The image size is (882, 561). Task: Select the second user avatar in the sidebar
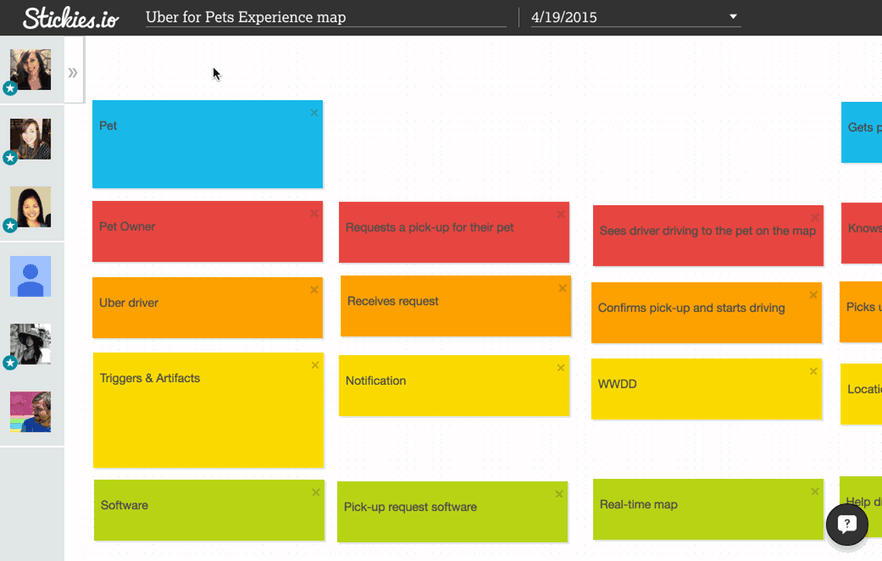pyautogui.click(x=30, y=139)
